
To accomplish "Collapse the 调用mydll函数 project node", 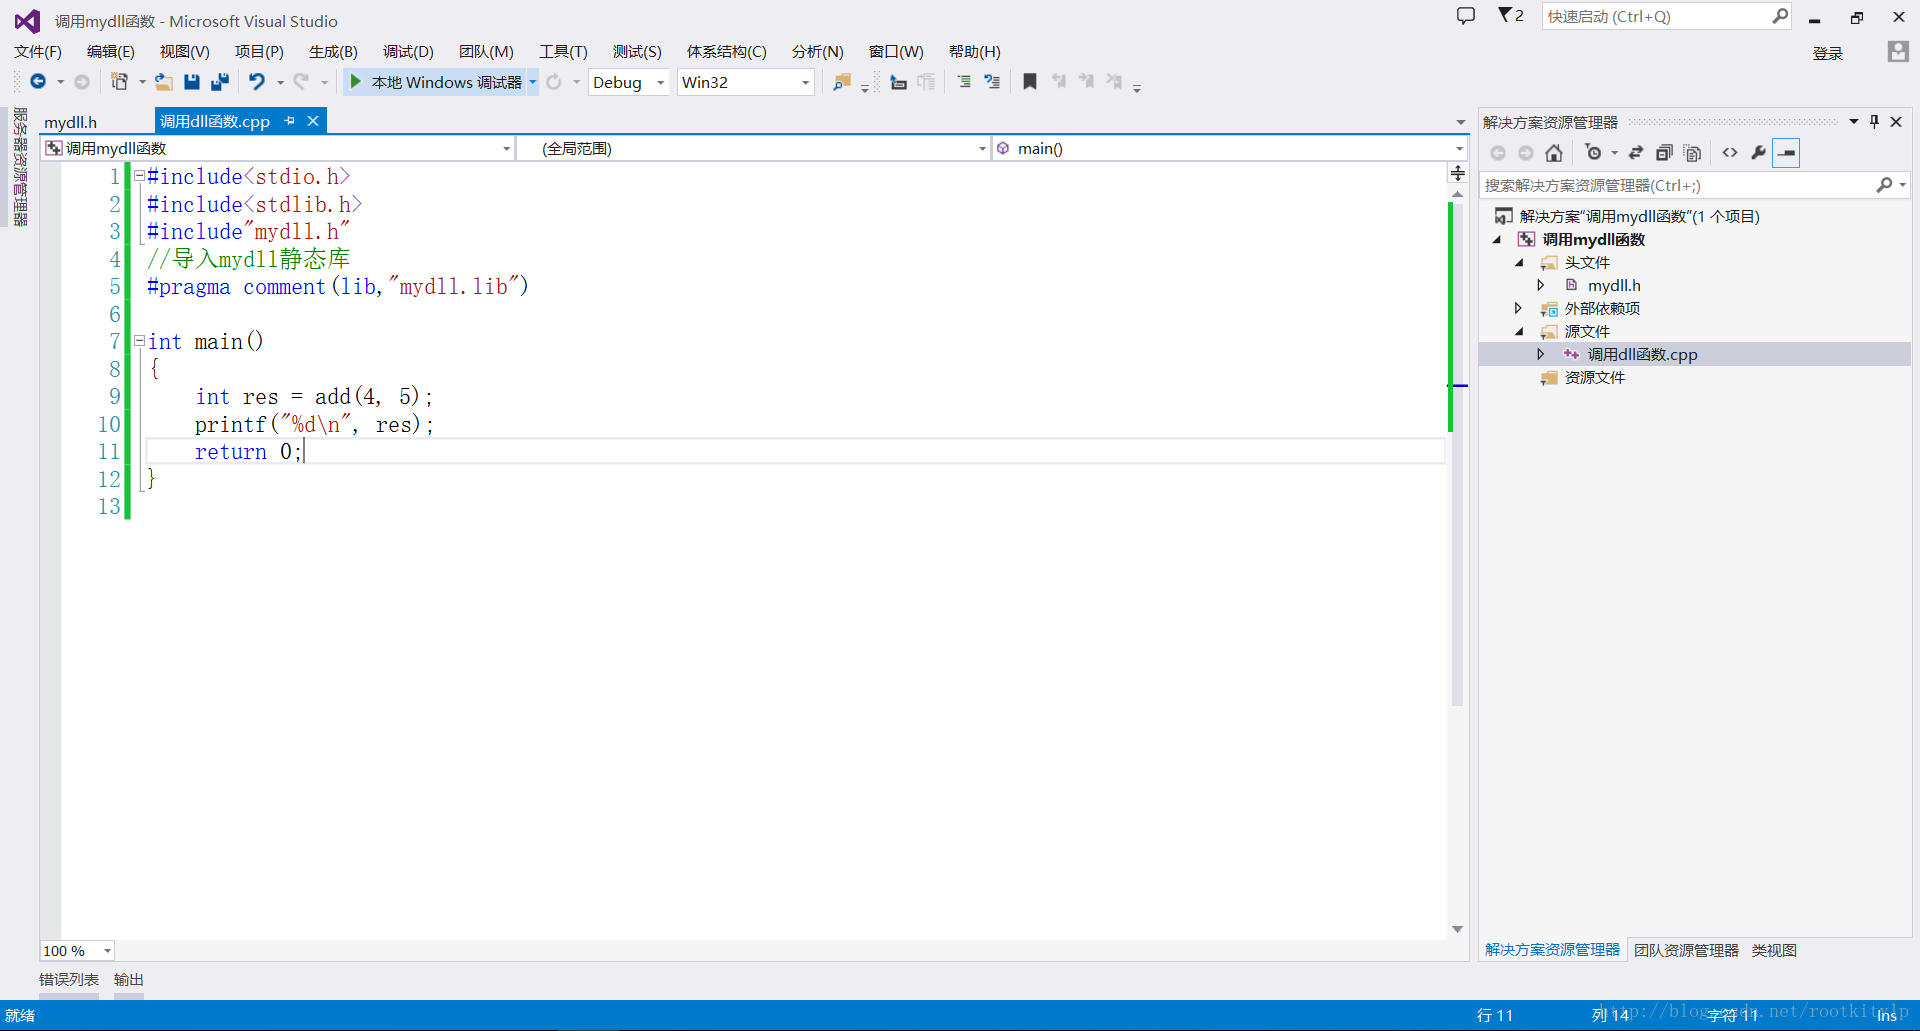I will click(1497, 240).
